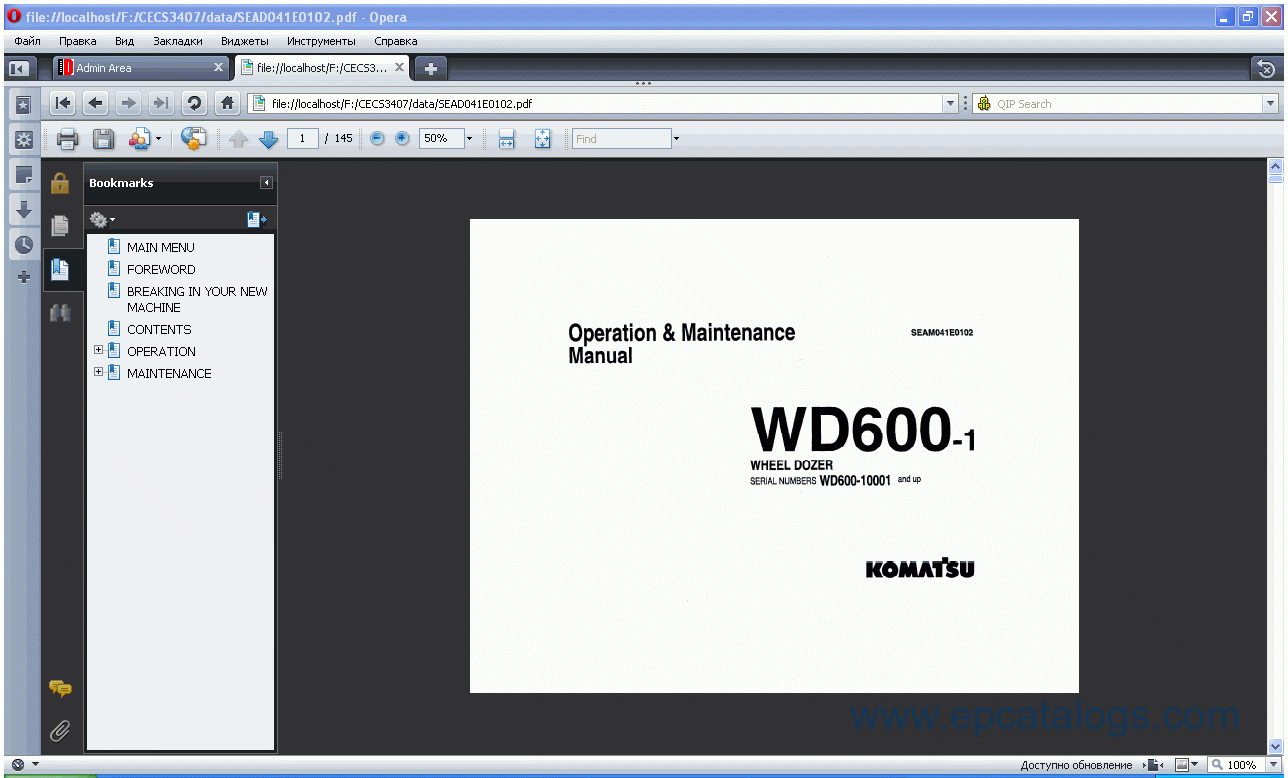This screenshot has height=778, width=1288.
Task: Open the Pages panel icon in PDF sidebar
Action: coord(60,226)
